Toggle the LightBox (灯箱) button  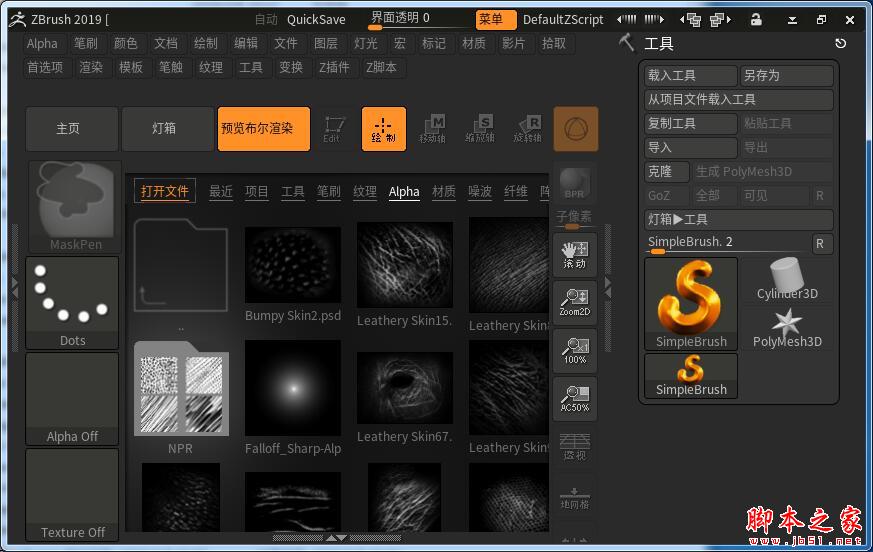(168, 129)
